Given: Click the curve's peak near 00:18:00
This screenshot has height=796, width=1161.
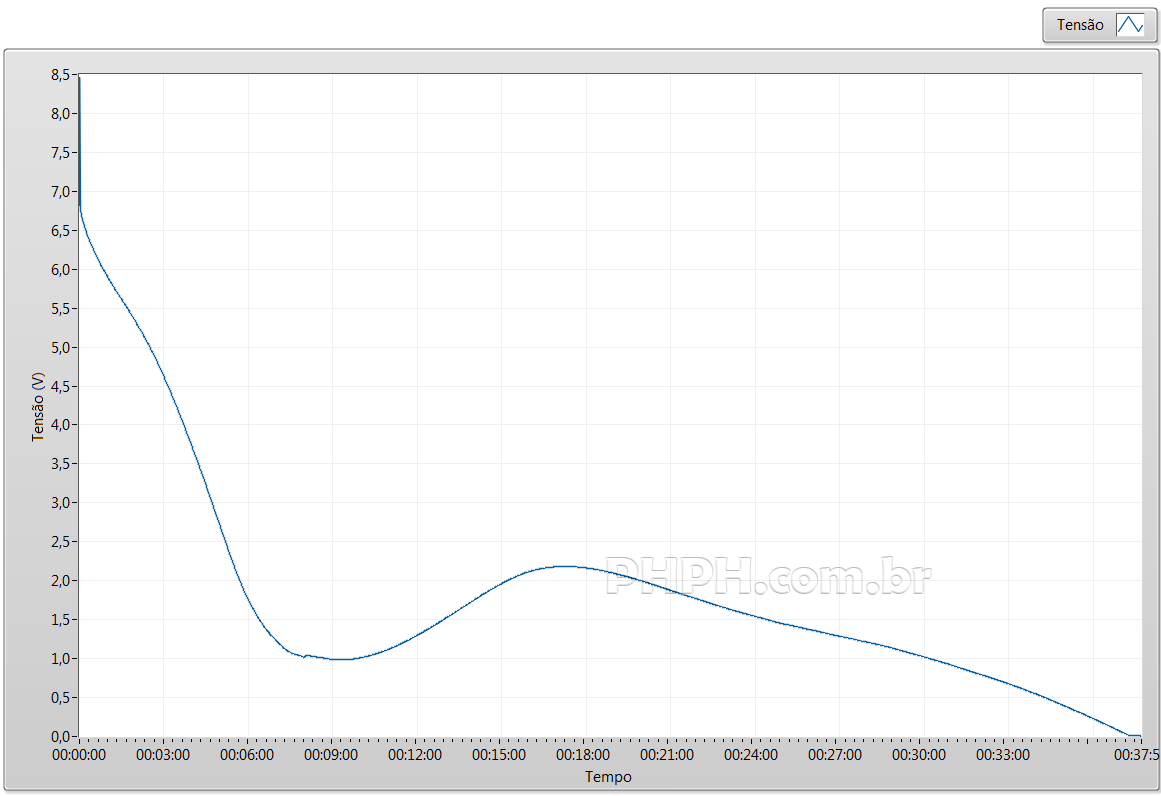Looking at the screenshot, I should click(x=566, y=566).
